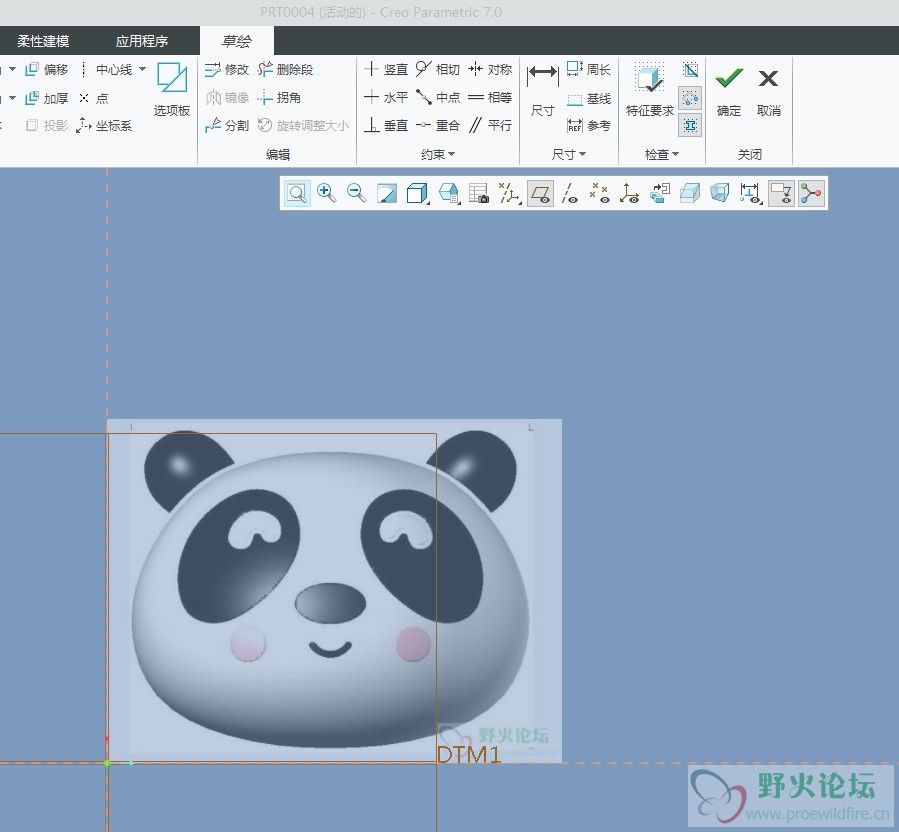Apply the 相等 equal constraint
899x832 pixels.
click(x=490, y=97)
